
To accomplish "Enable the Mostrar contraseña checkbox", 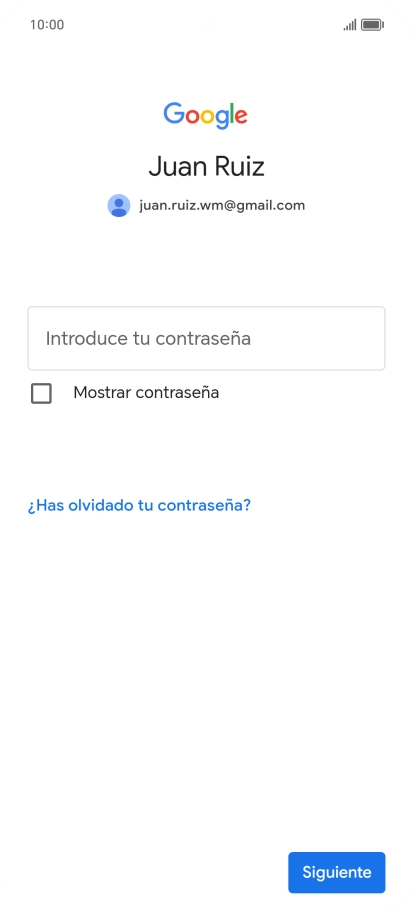I will tap(41, 393).
